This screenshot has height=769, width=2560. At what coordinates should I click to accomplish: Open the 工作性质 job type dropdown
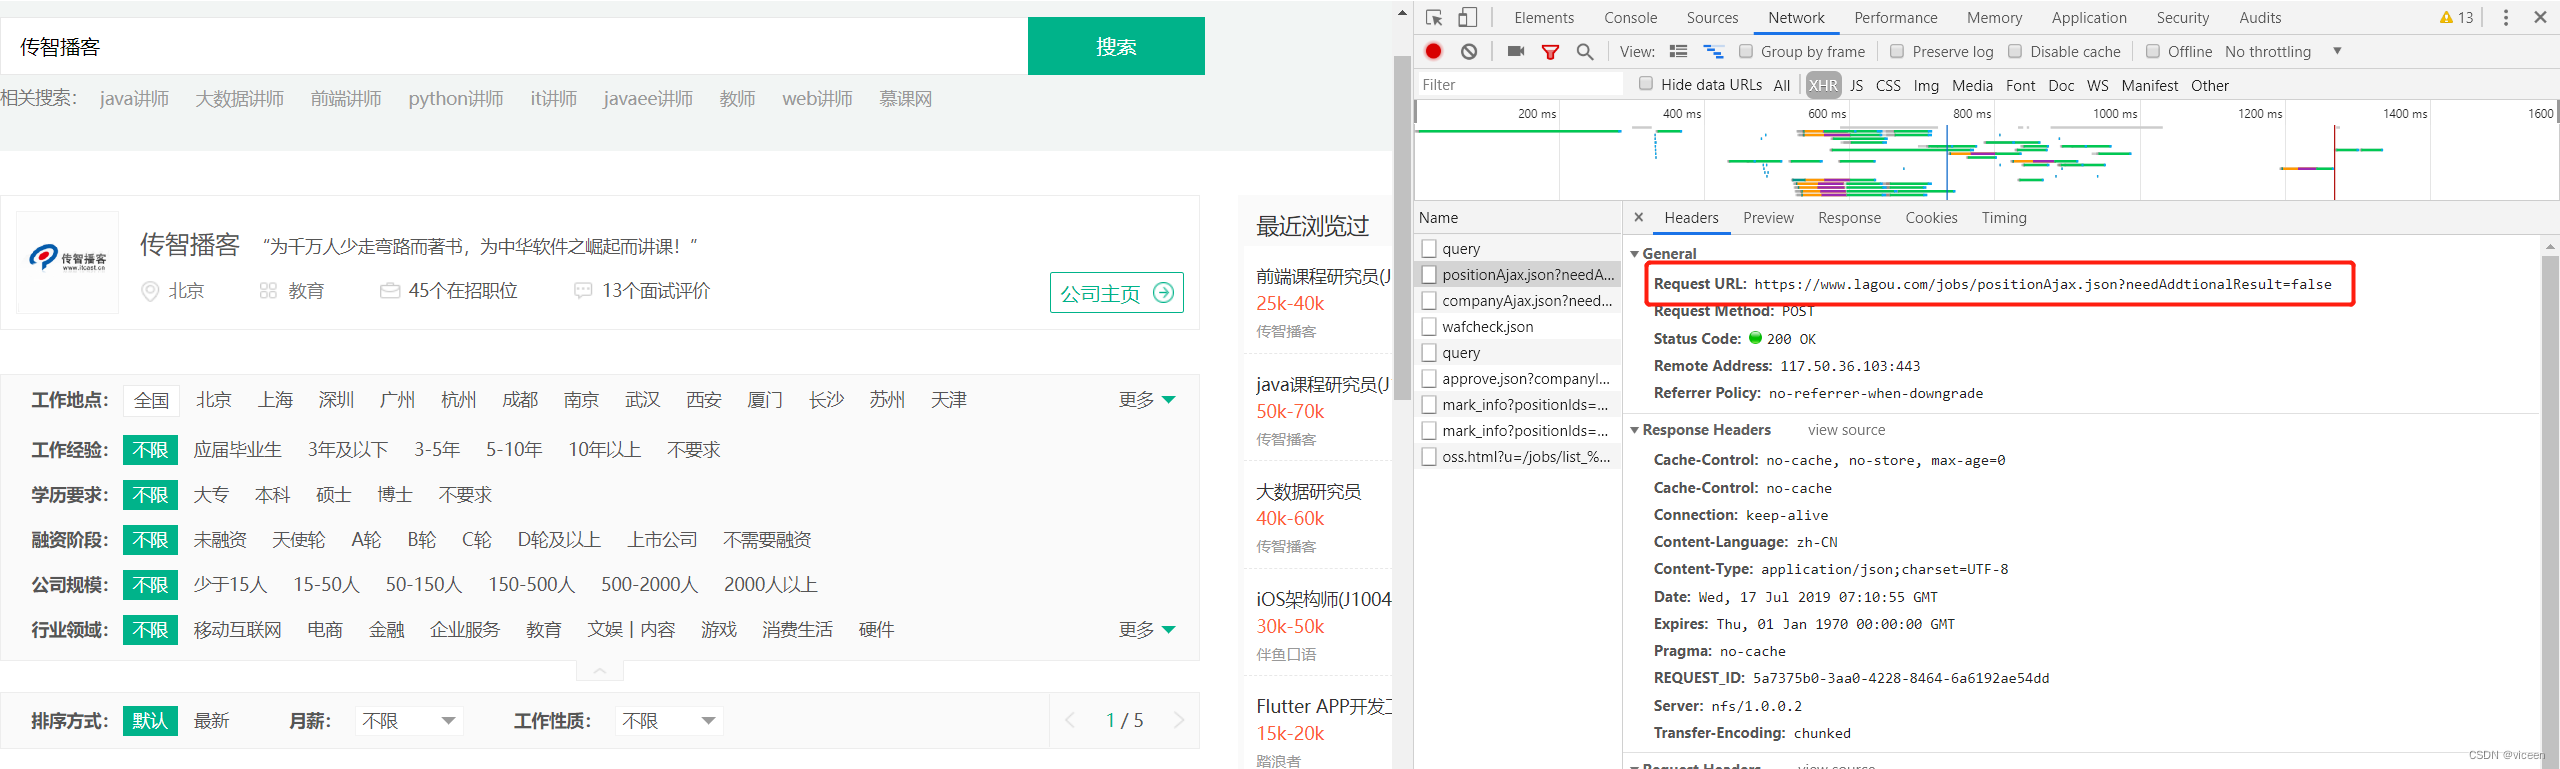tap(669, 721)
